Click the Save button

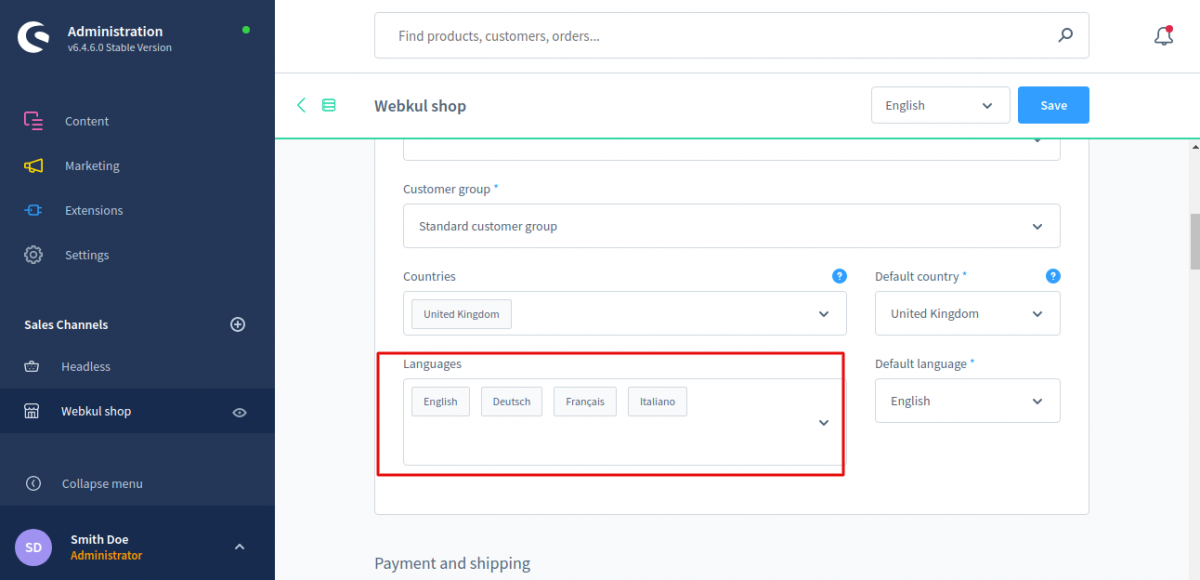1053,105
